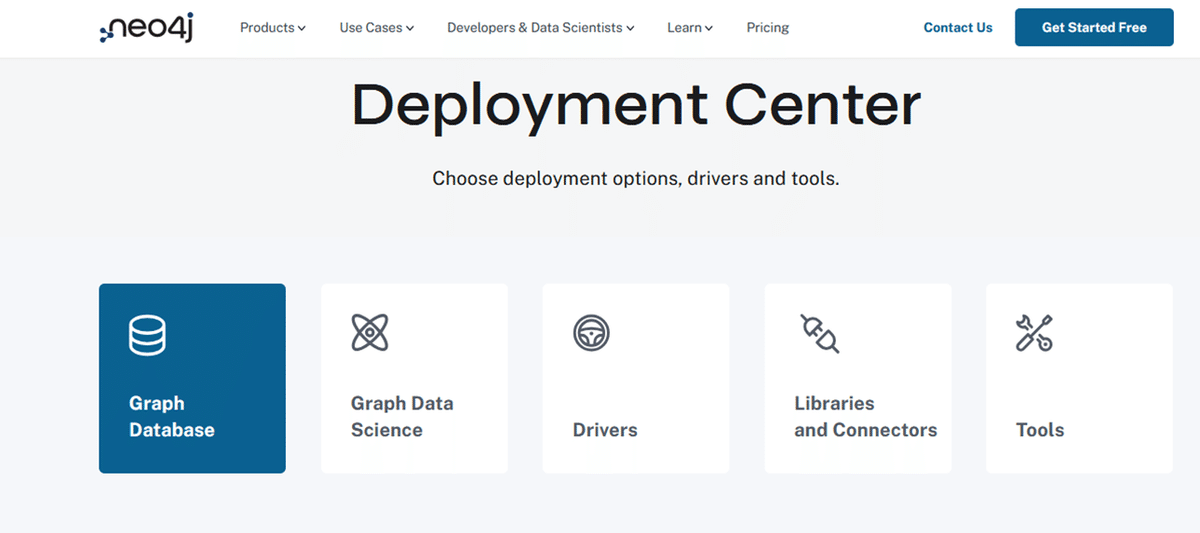The width and height of the screenshot is (1200, 533).
Task: Click the steering wheel icon on Drivers card
Action: [591, 332]
